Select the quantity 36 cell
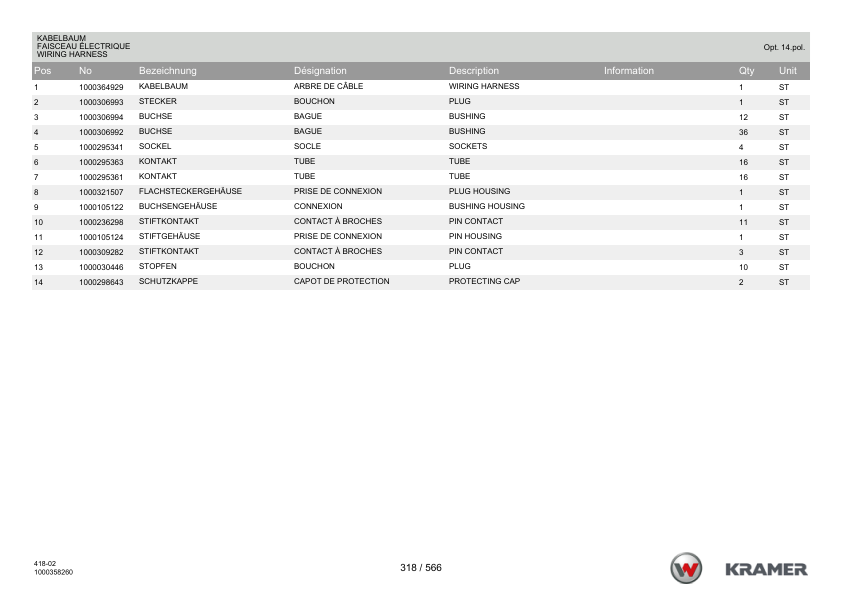 743,132
